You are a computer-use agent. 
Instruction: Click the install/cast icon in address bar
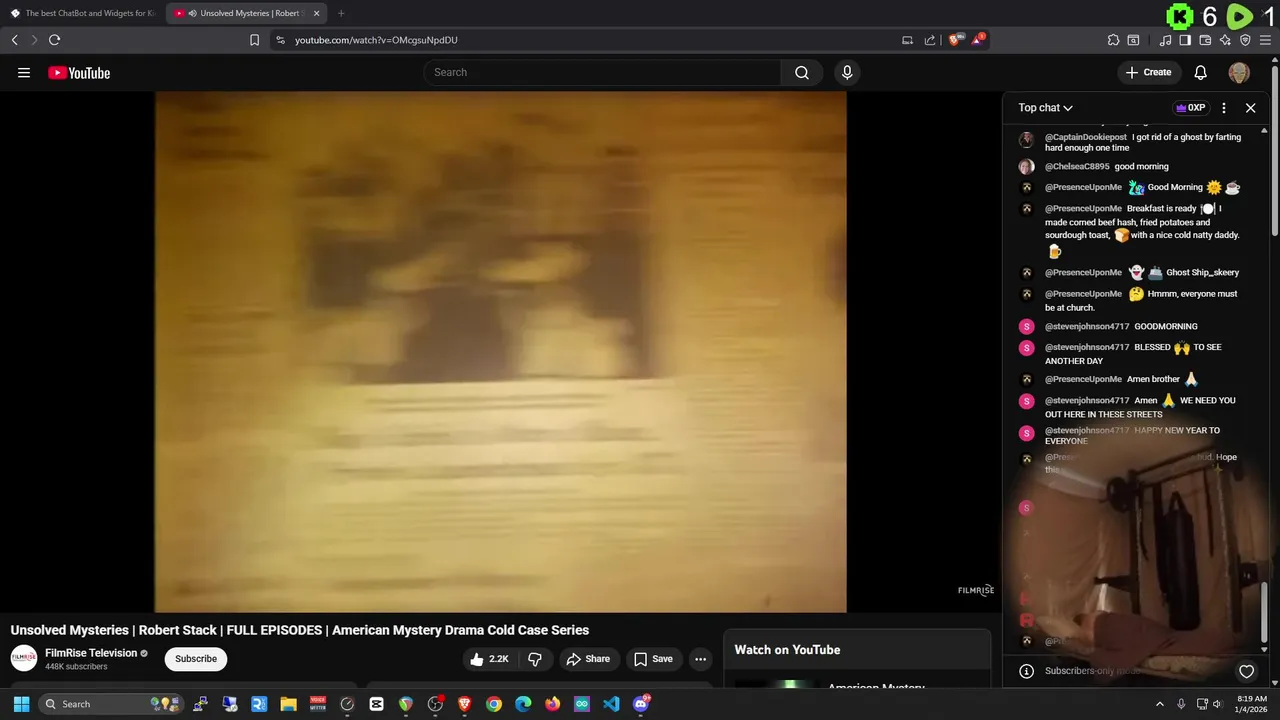tap(907, 40)
